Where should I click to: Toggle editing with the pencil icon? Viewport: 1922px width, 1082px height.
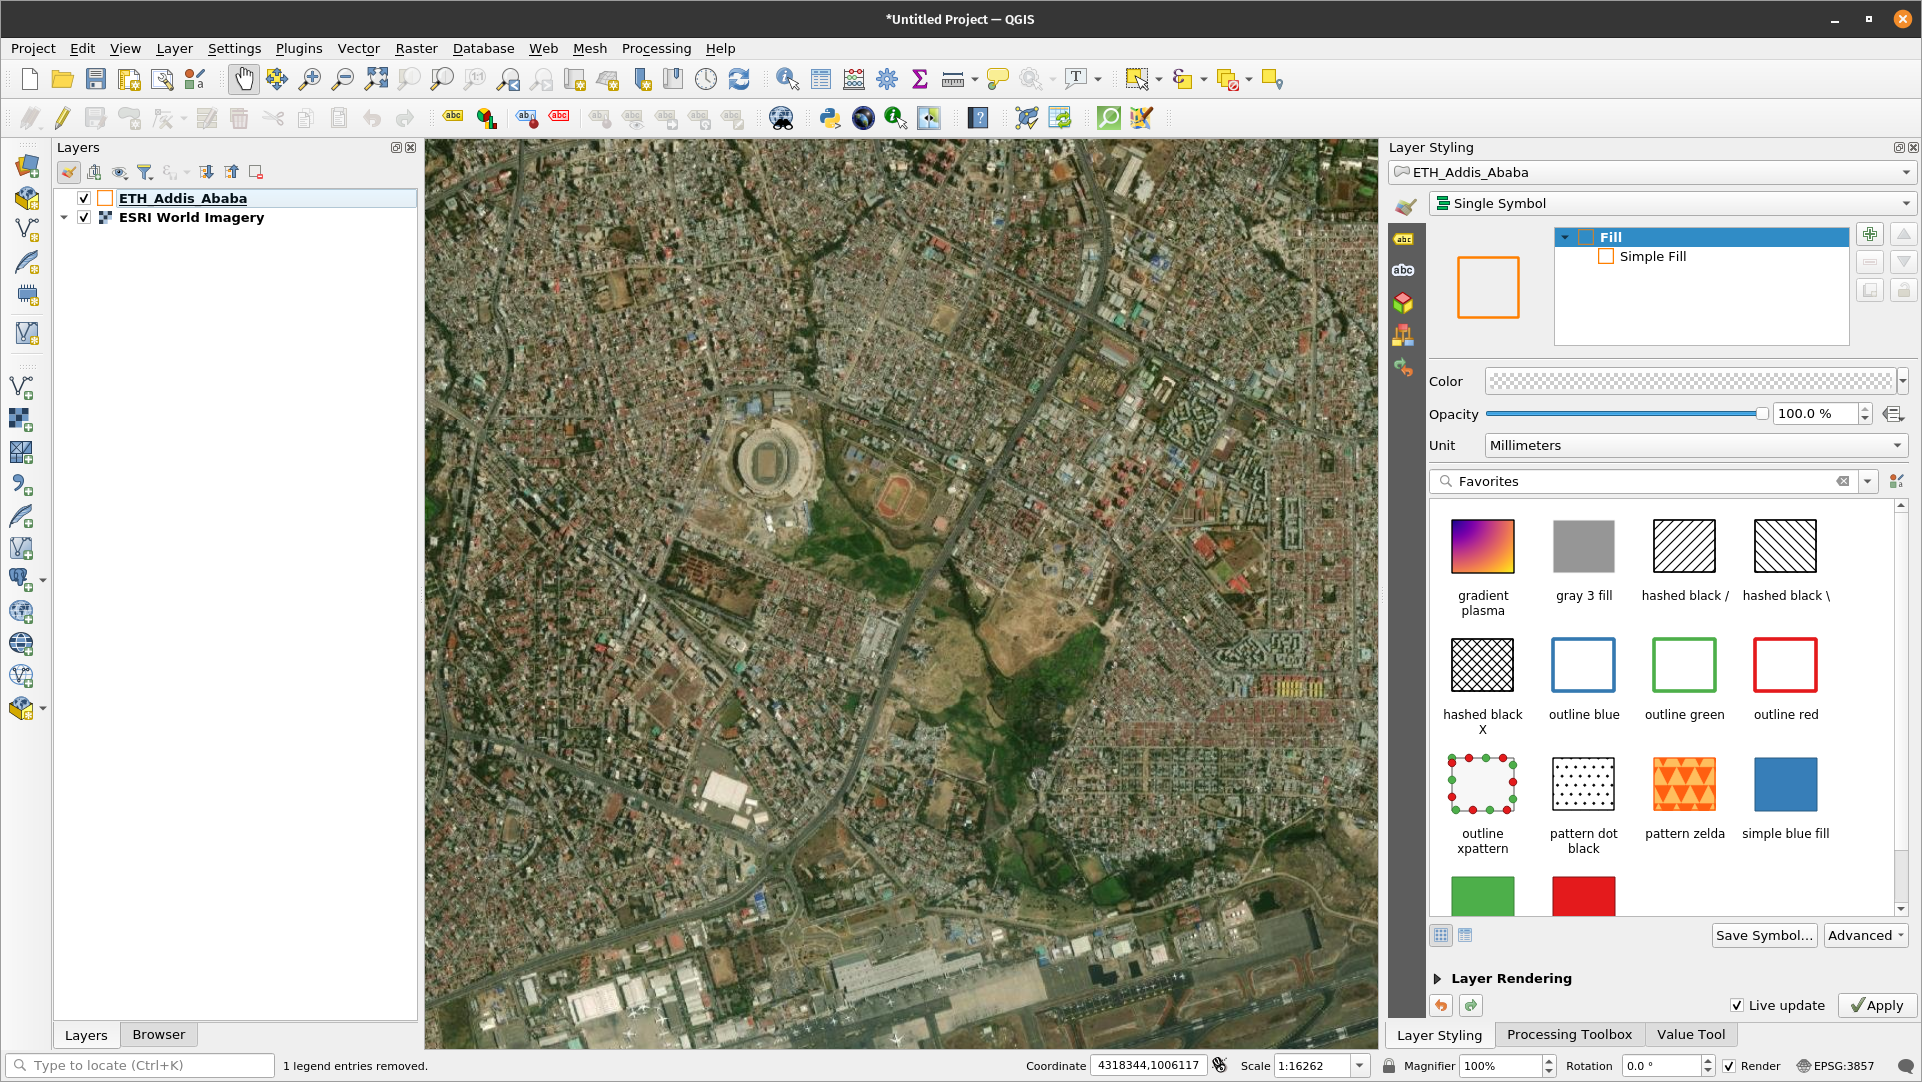(63, 118)
